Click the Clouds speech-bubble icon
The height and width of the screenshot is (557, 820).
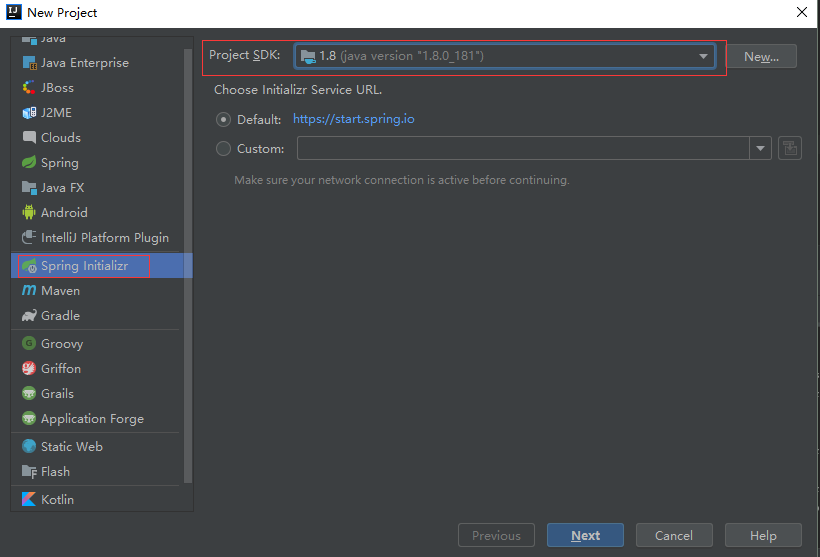pos(29,138)
